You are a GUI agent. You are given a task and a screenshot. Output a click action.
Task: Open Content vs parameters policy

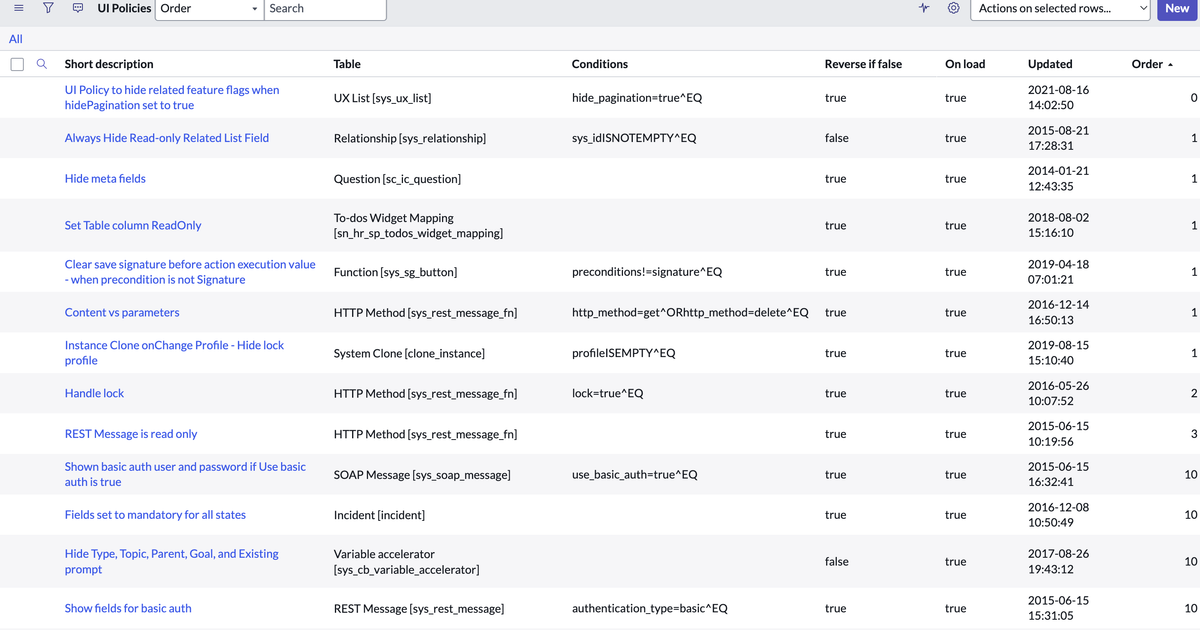pyautogui.click(x=122, y=313)
